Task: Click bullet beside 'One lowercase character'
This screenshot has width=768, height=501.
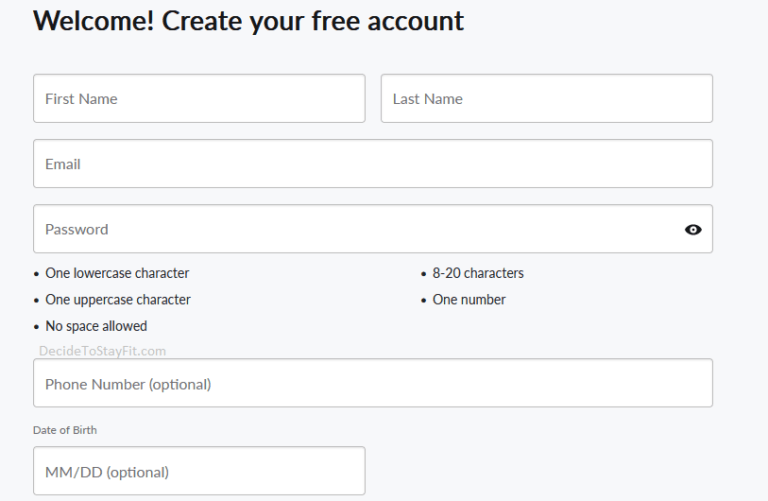Action: tap(37, 274)
